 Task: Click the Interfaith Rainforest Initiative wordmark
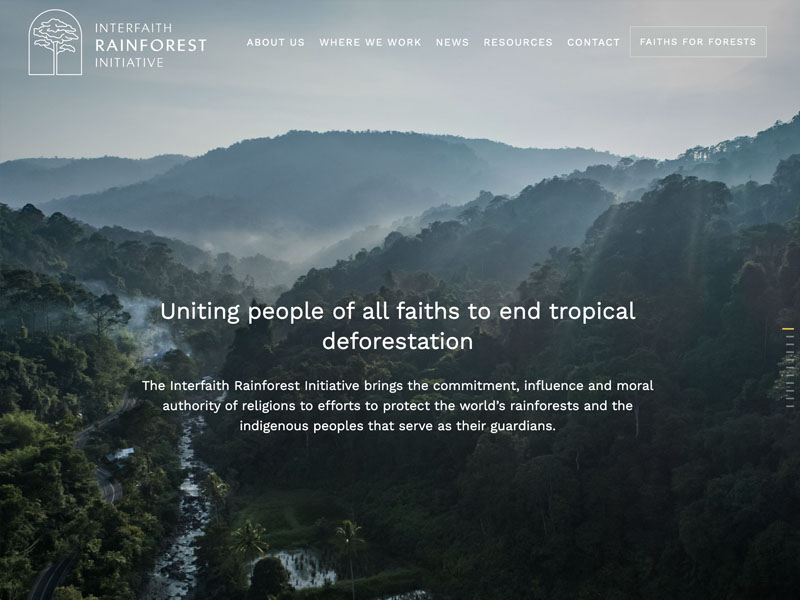[151, 45]
